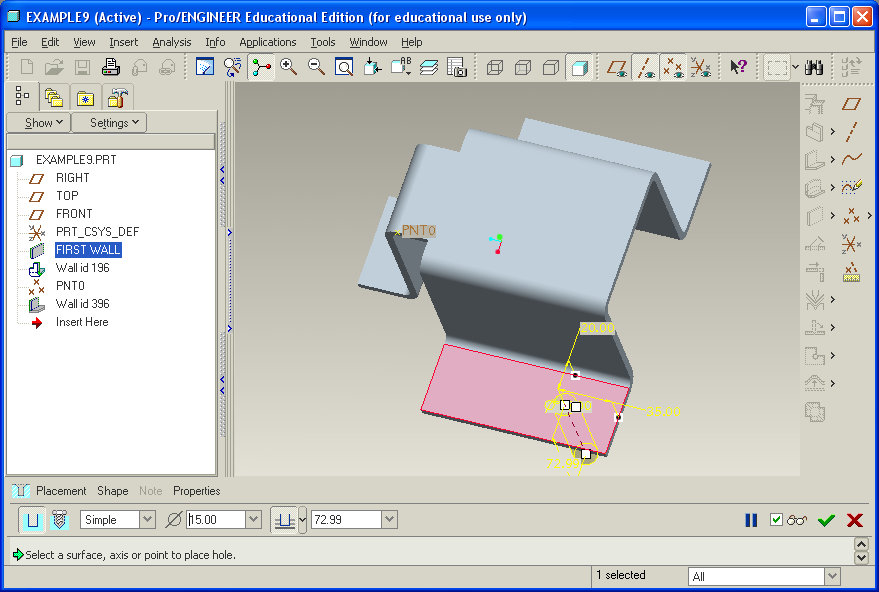Open the Analysis menu

click(171, 42)
